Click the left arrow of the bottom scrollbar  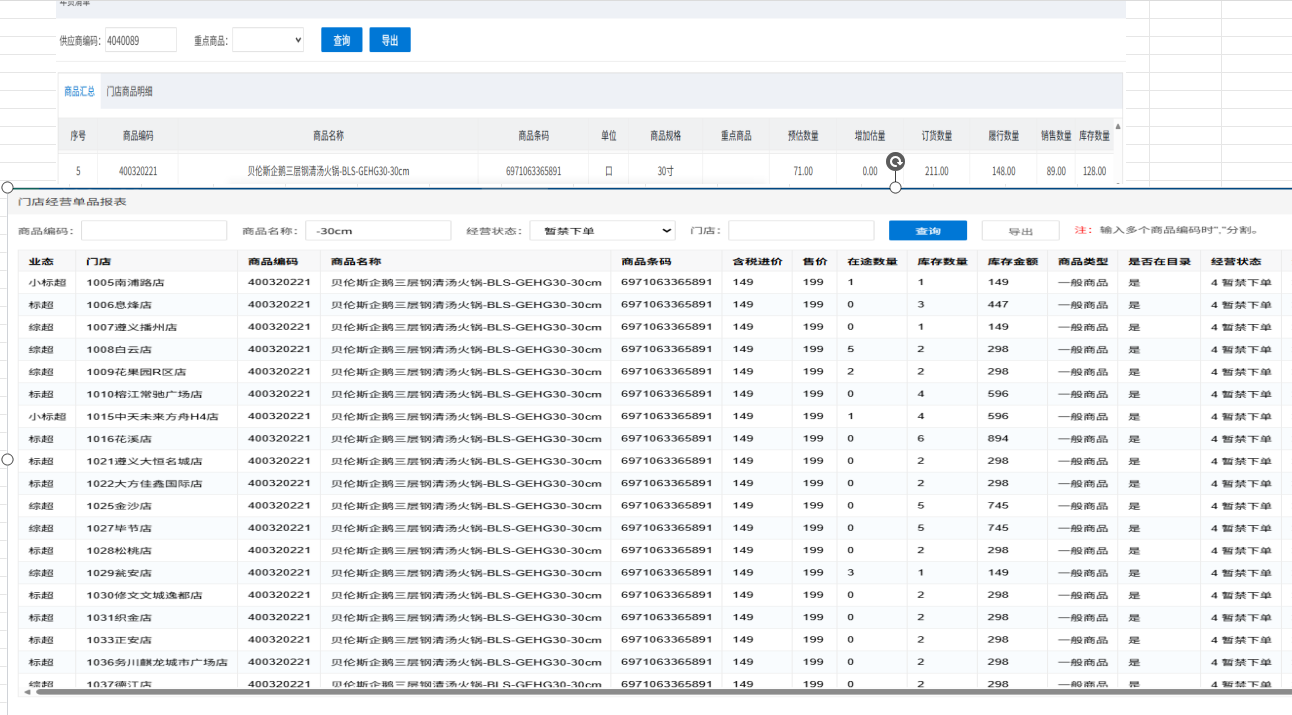tap(27, 691)
